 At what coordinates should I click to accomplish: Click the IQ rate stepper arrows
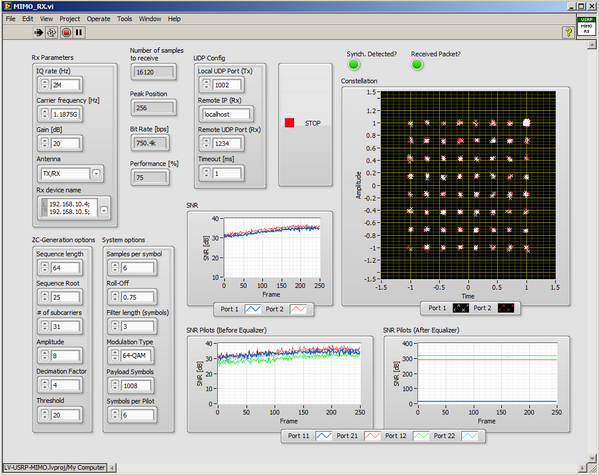45,85
